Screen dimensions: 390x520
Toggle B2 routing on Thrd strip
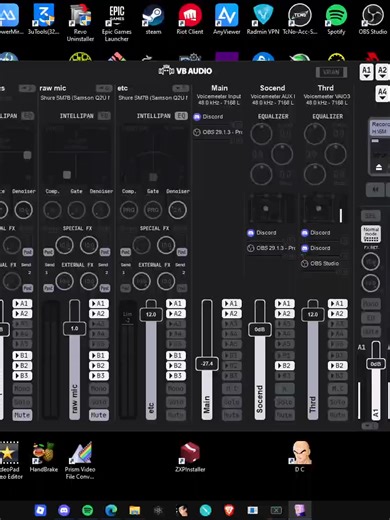pyautogui.click(x=337, y=366)
